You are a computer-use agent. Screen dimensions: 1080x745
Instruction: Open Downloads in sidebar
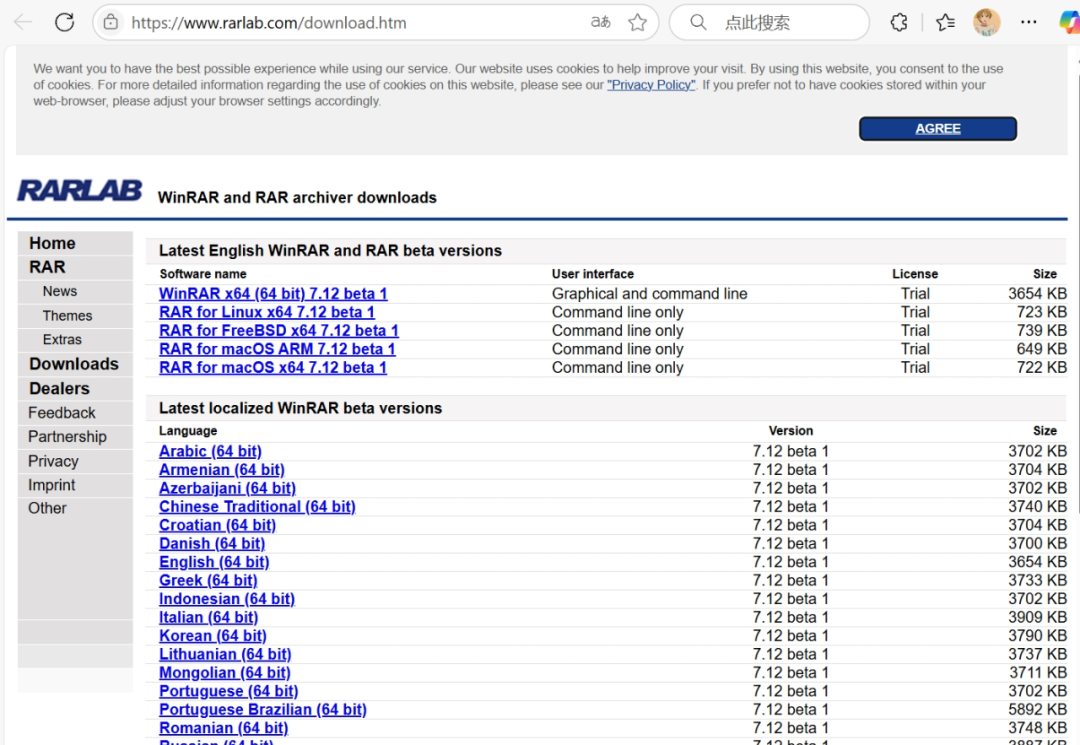pyautogui.click(x=74, y=364)
